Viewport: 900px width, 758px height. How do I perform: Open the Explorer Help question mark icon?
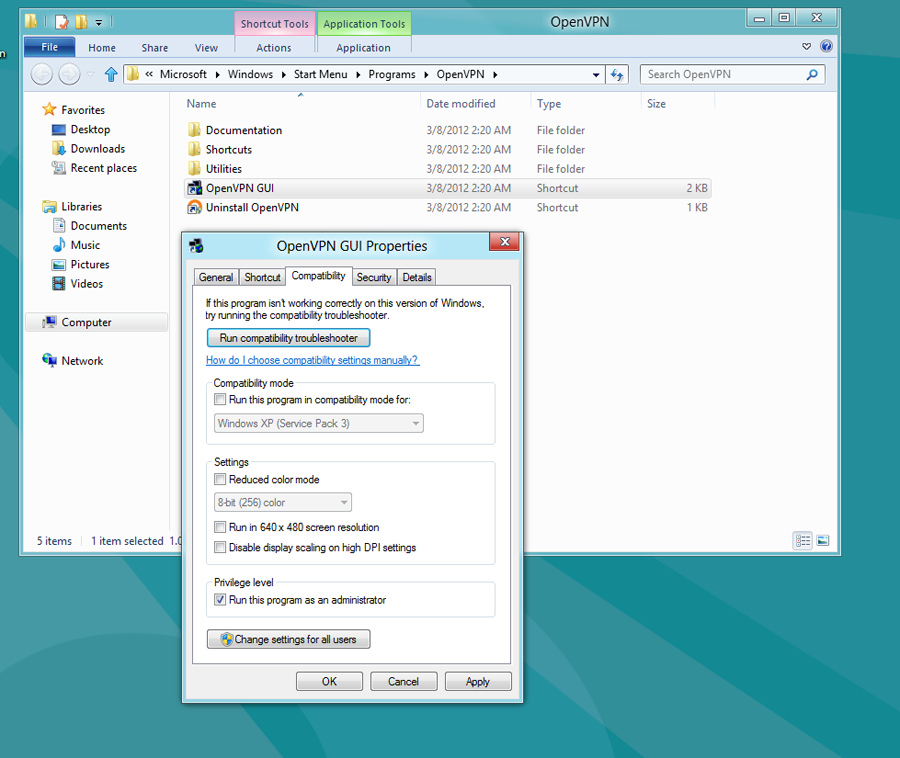click(827, 46)
